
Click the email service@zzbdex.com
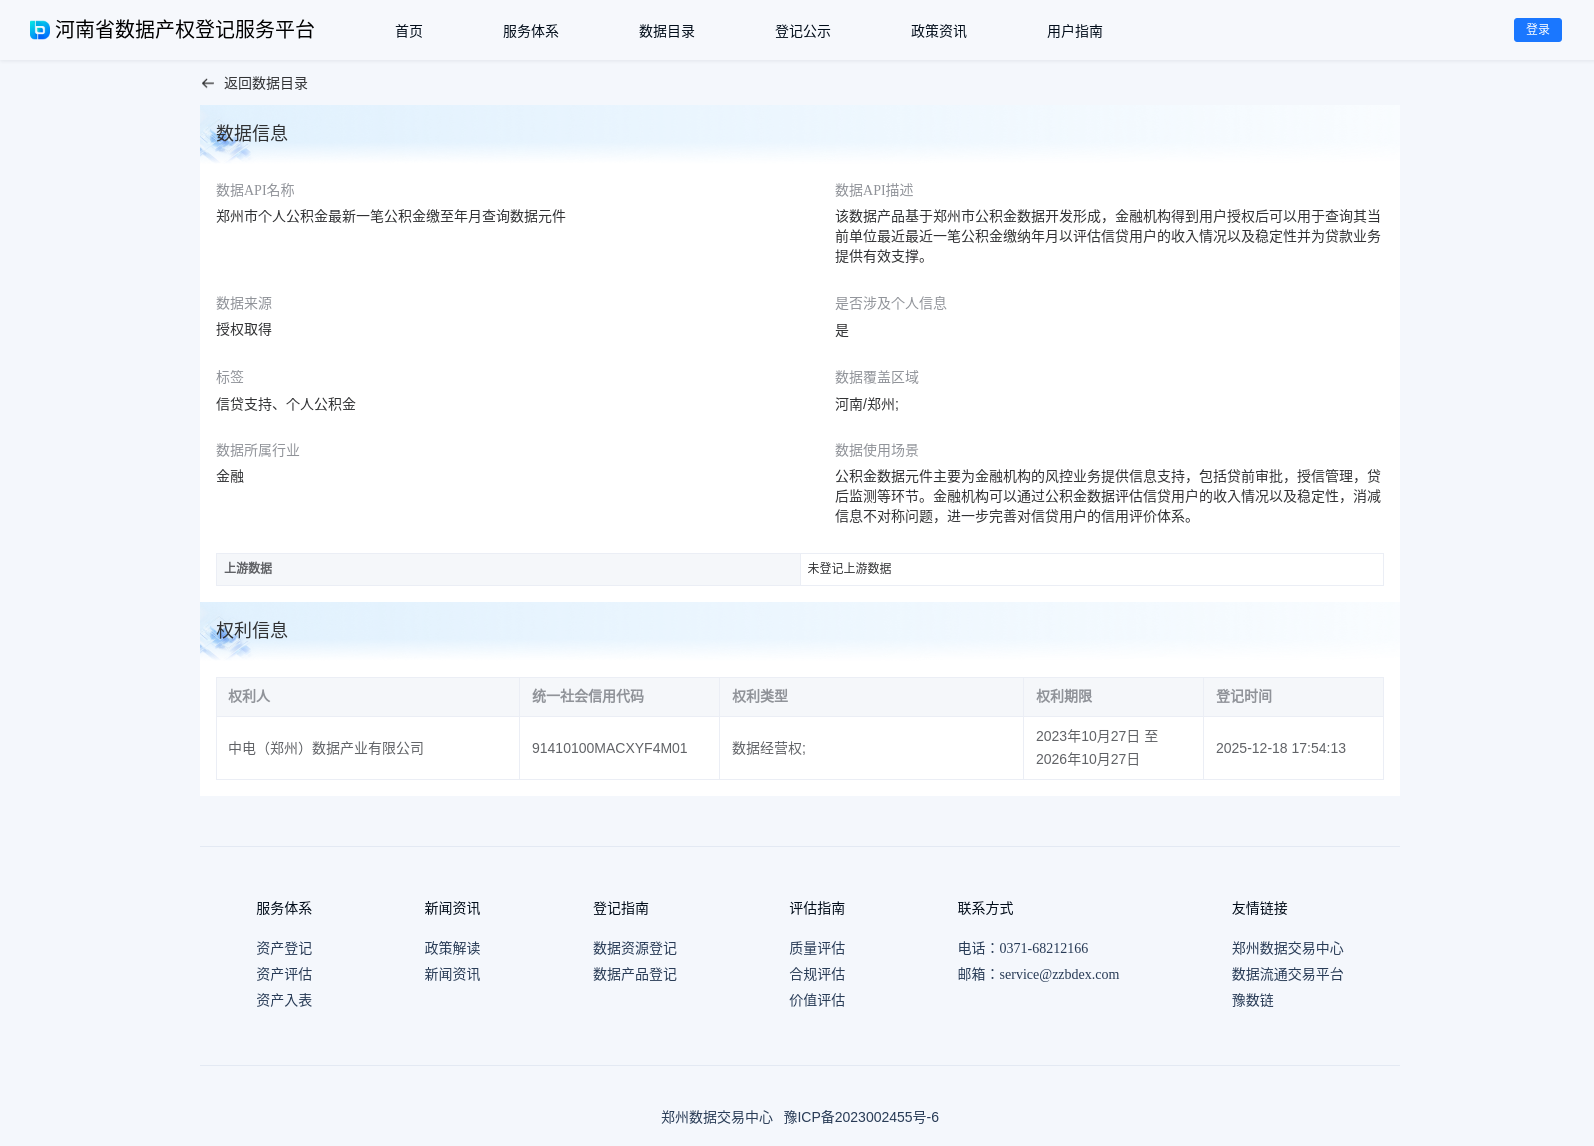click(1059, 974)
